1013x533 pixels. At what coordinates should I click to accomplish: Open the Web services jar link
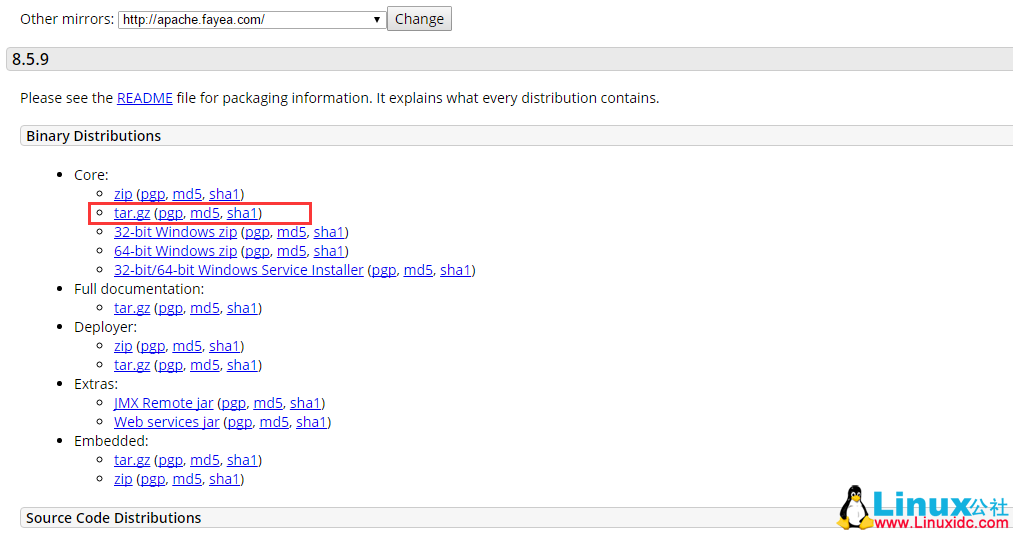166,422
